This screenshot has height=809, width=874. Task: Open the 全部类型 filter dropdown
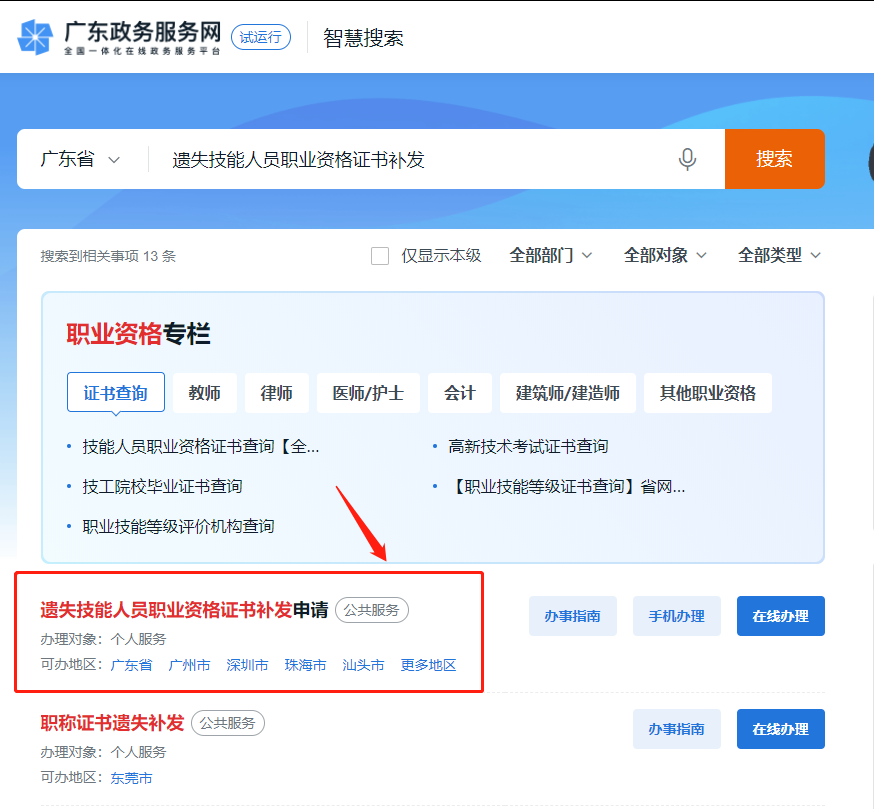[779, 255]
